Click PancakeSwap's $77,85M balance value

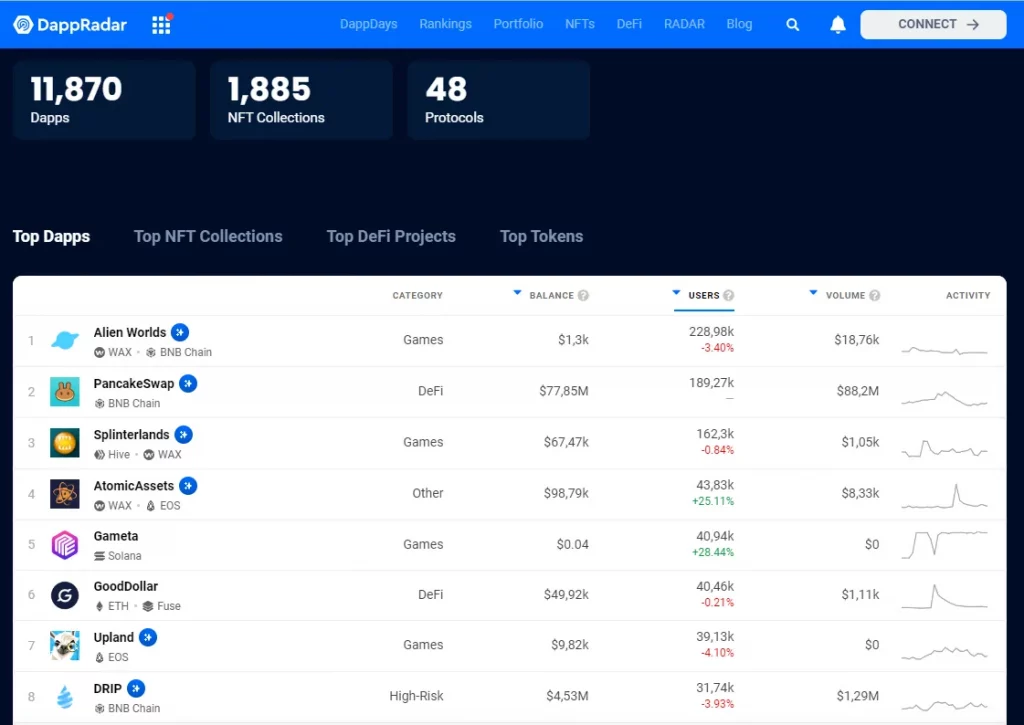point(564,391)
